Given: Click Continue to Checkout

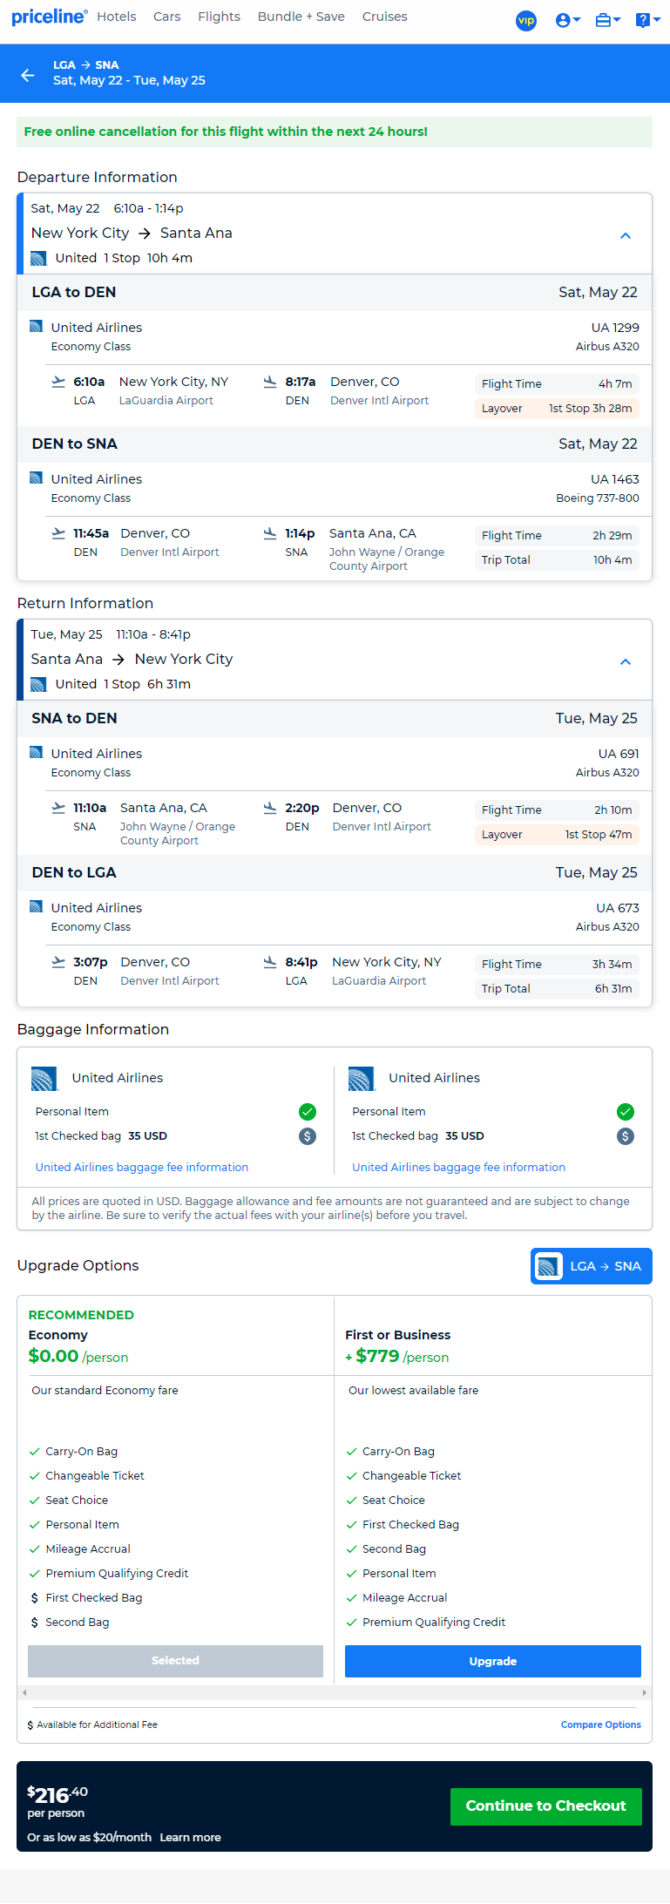Looking at the screenshot, I should click(546, 1806).
